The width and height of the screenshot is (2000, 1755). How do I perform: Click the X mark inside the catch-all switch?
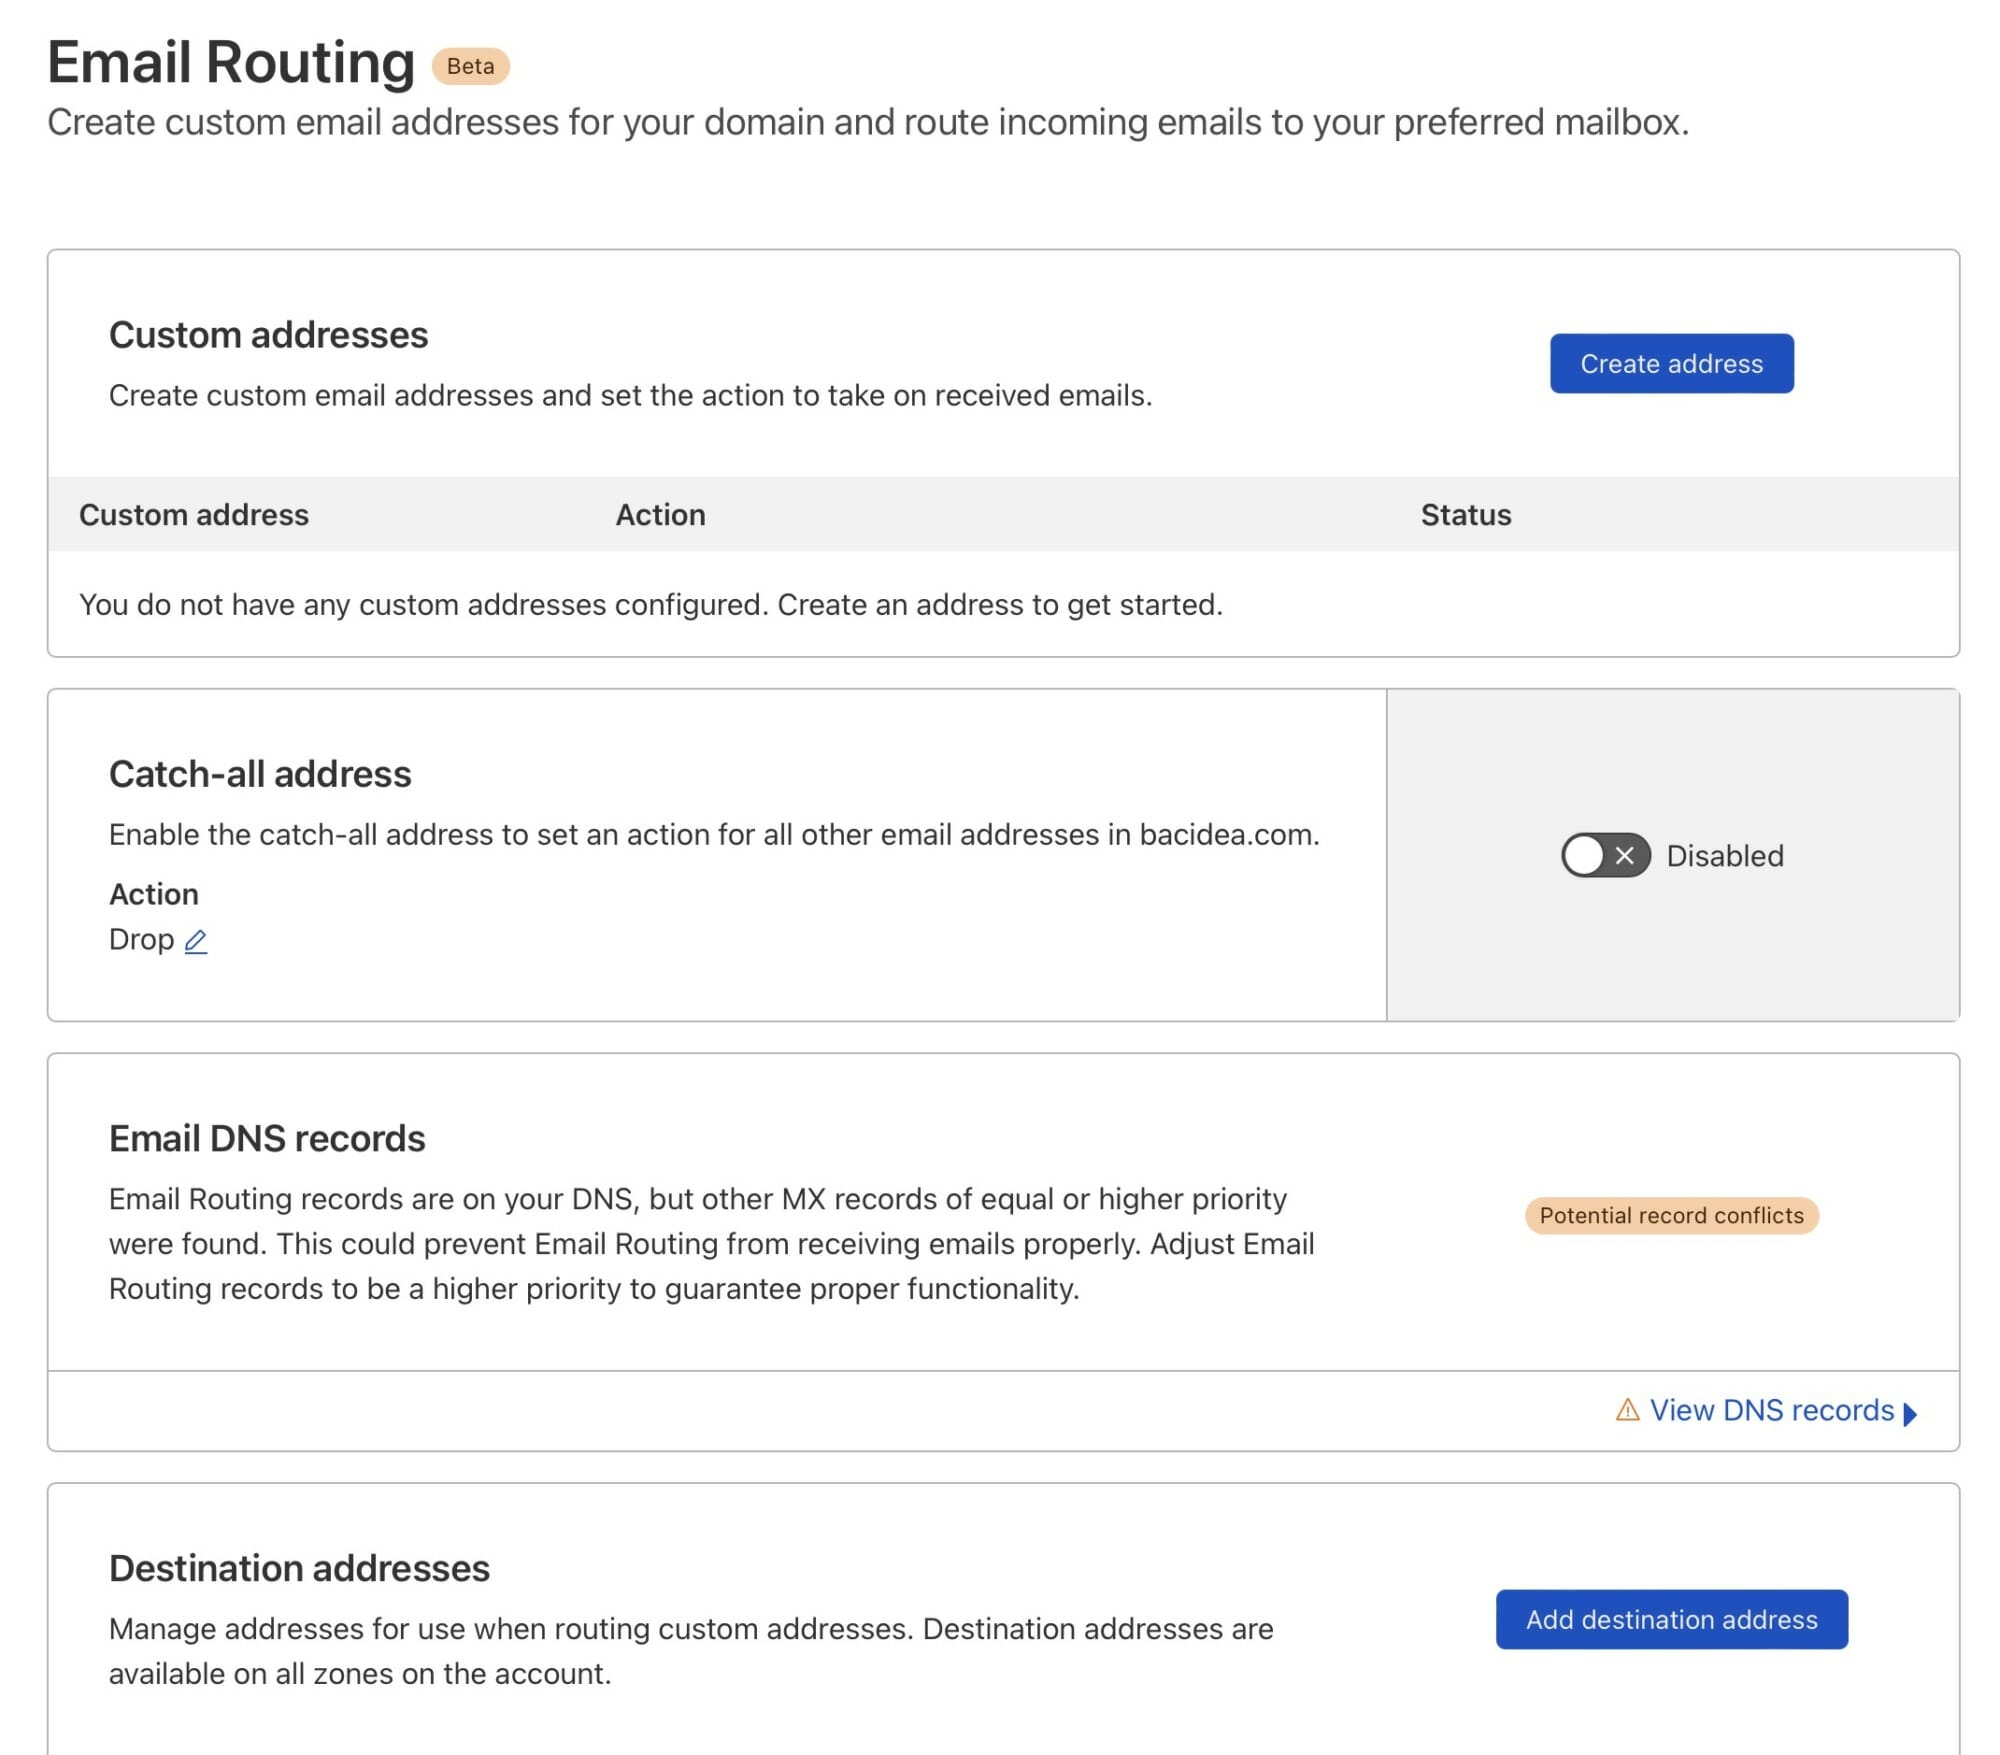(1625, 855)
